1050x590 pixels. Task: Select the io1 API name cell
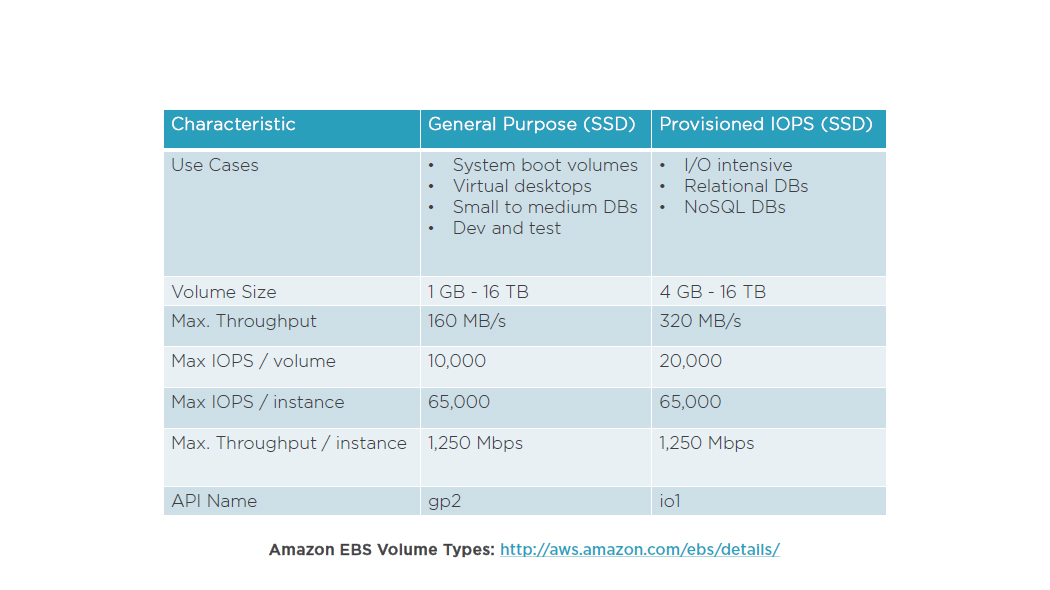pos(670,501)
